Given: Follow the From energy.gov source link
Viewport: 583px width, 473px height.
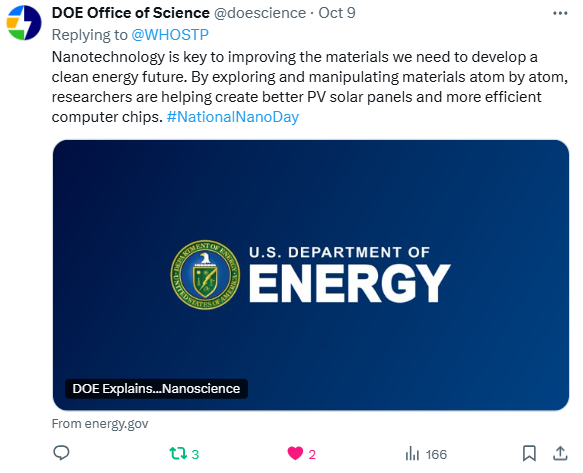Looking at the screenshot, I should point(100,424).
